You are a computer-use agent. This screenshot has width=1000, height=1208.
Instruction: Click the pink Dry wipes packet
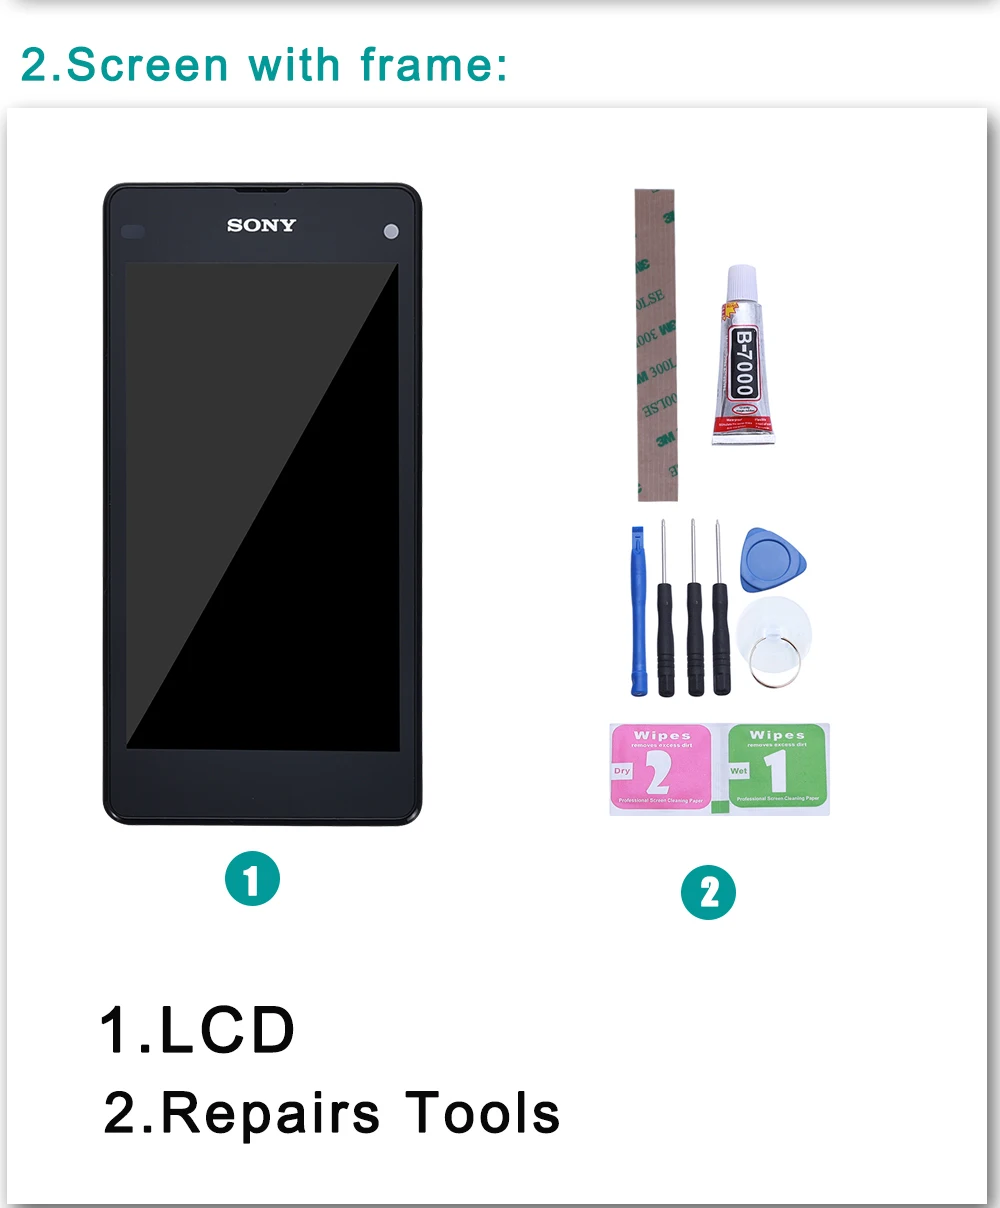pos(660,768)
